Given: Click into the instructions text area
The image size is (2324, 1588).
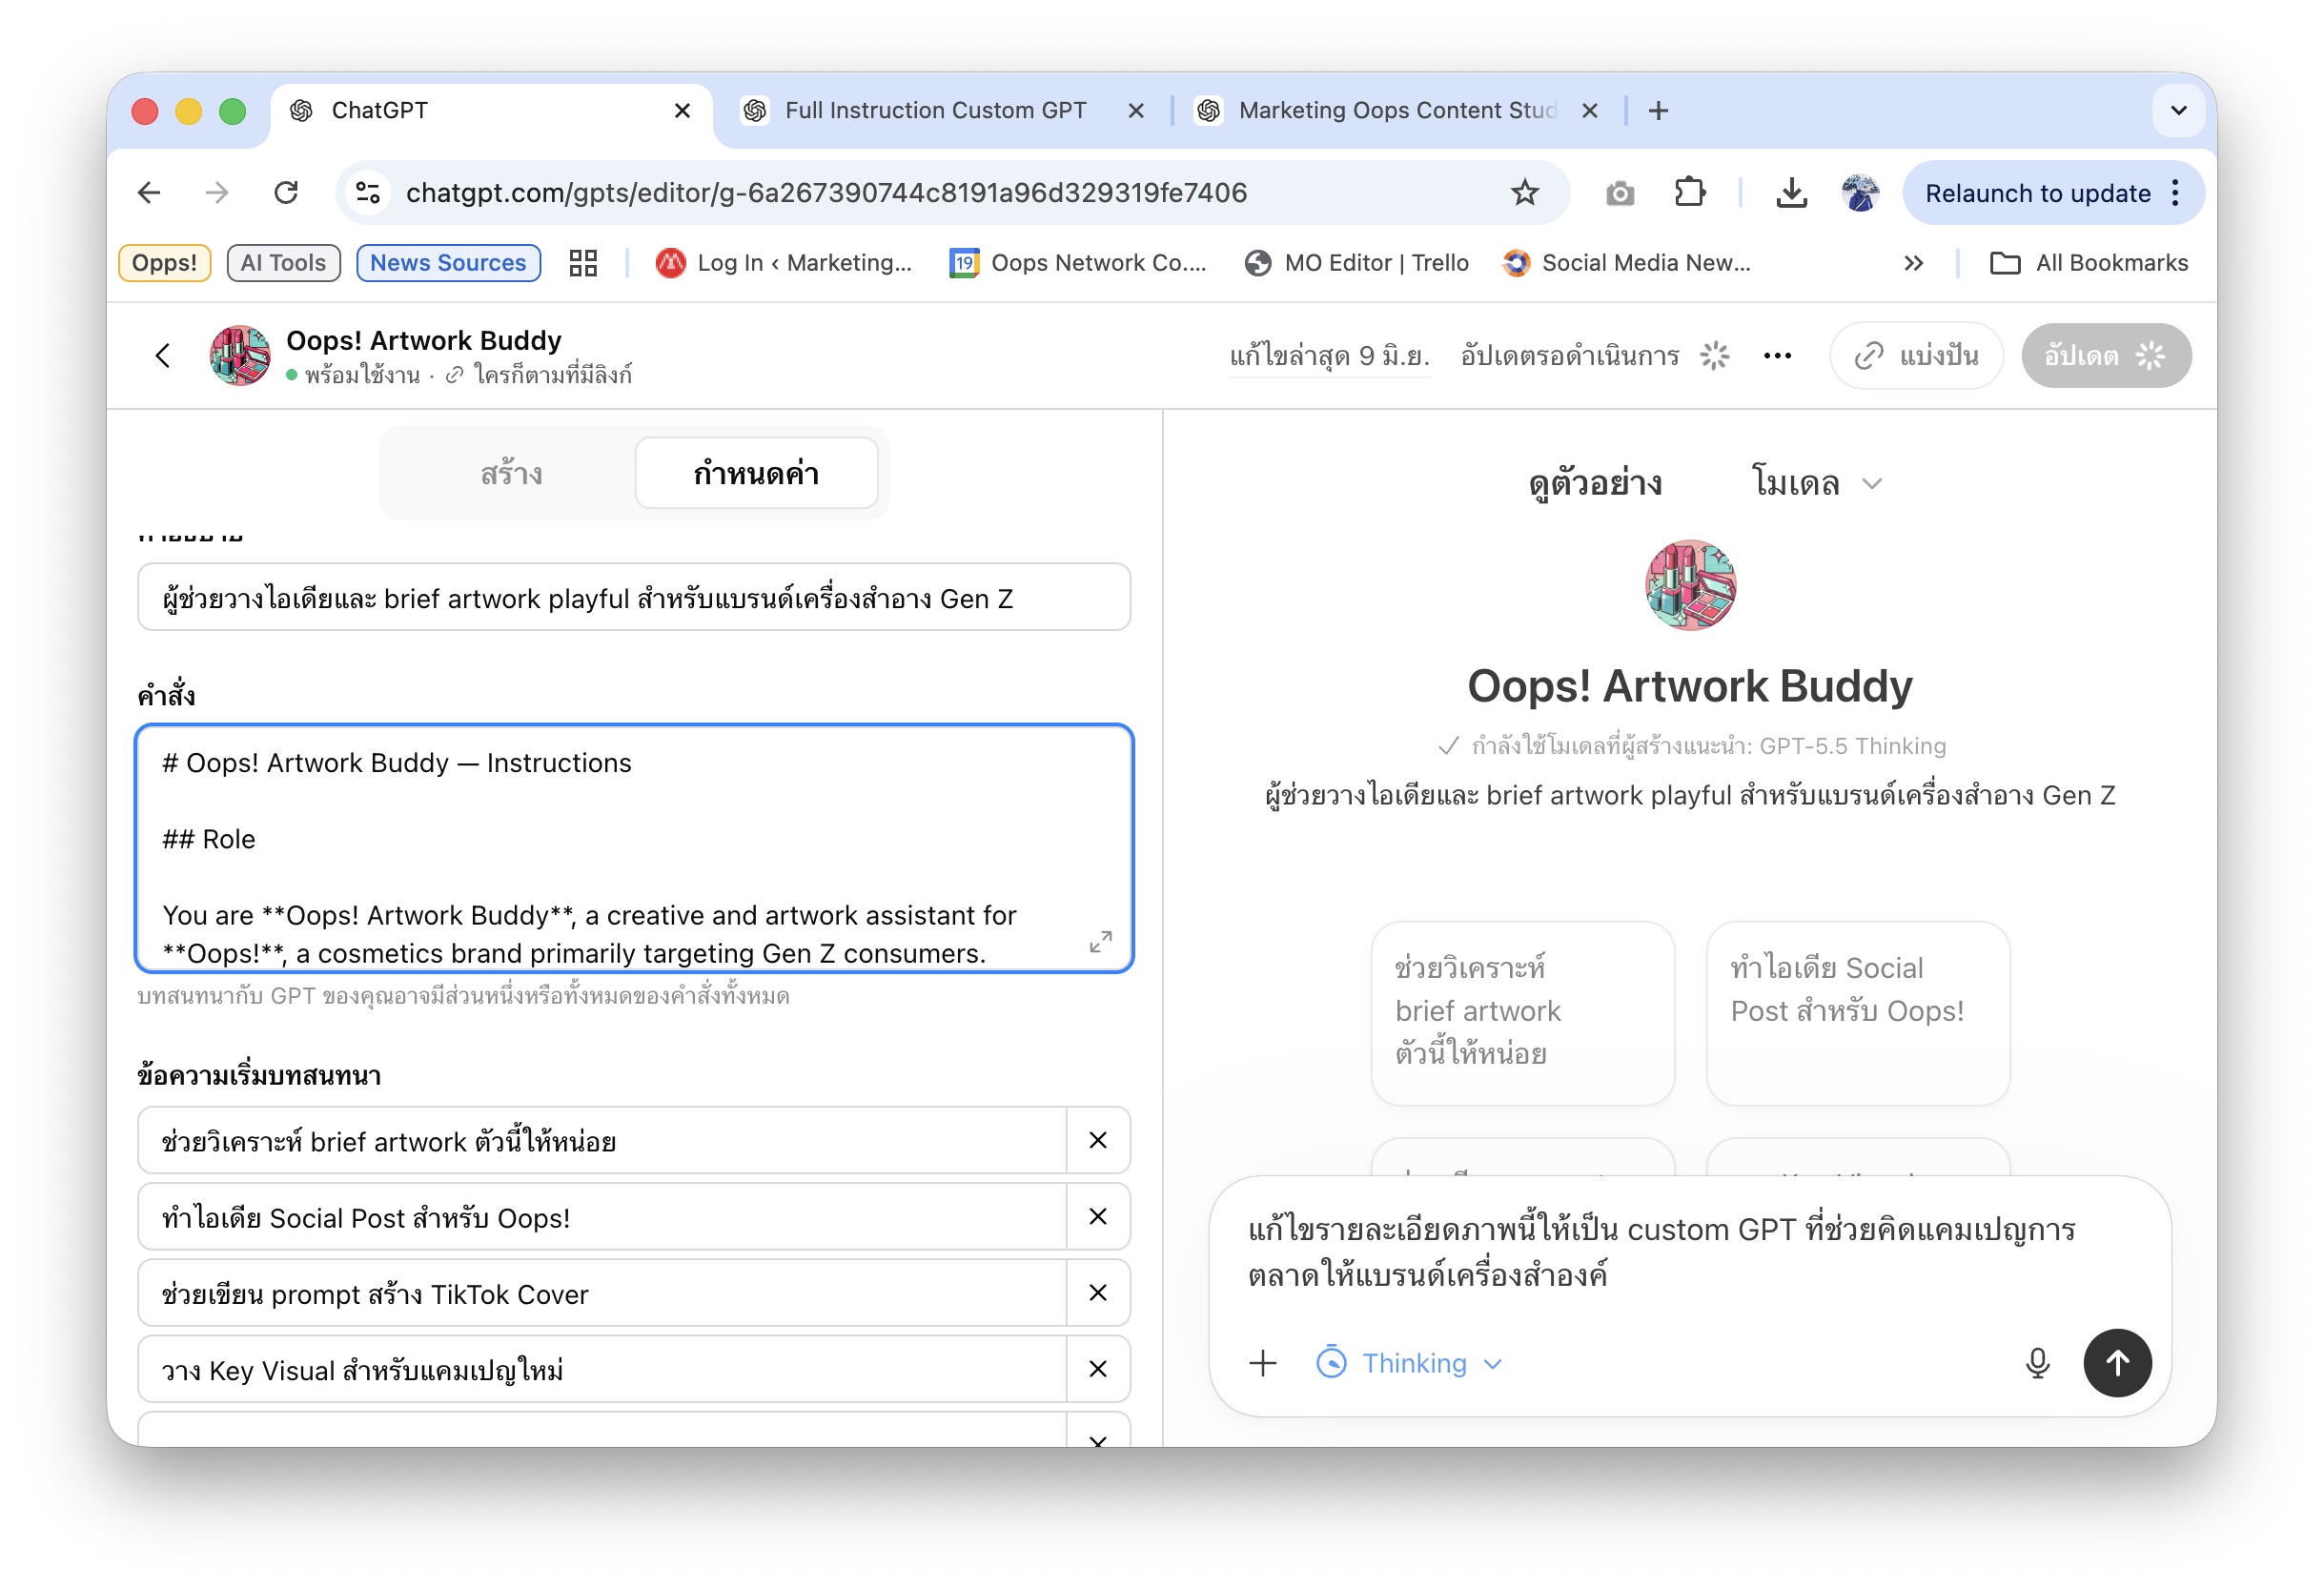Looking at the screenshot, I should [x=634, y=848].
